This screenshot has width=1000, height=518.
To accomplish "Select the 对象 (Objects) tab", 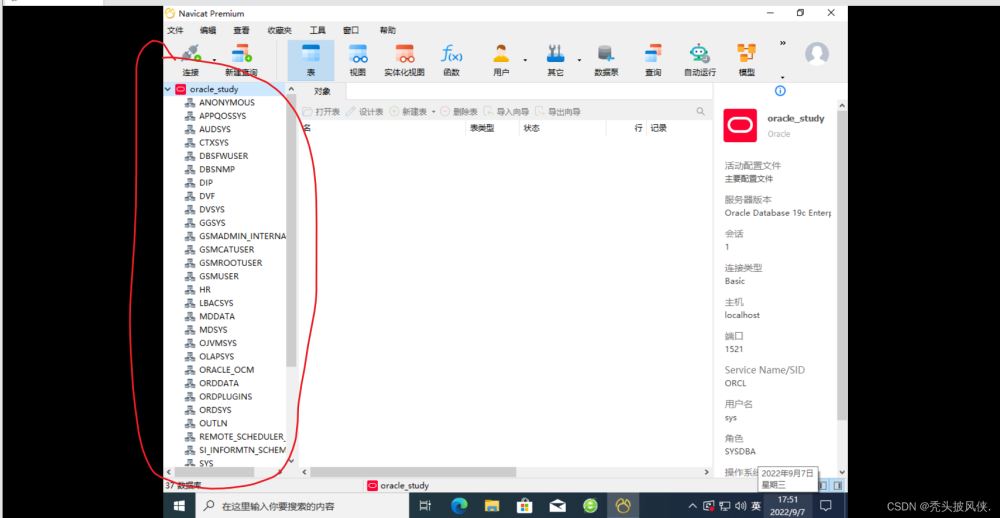I will click(322, 91).
